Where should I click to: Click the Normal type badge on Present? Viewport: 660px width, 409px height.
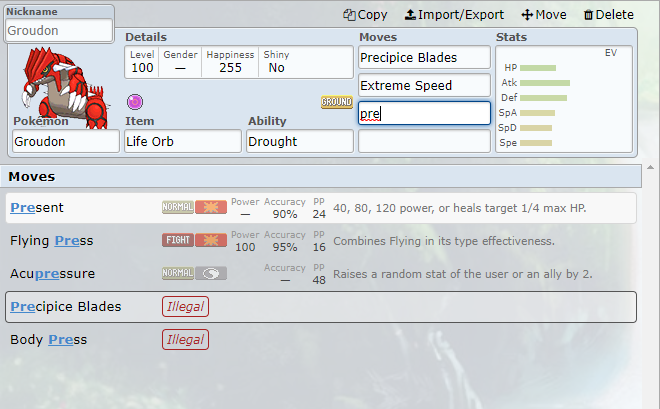[178, 207]
